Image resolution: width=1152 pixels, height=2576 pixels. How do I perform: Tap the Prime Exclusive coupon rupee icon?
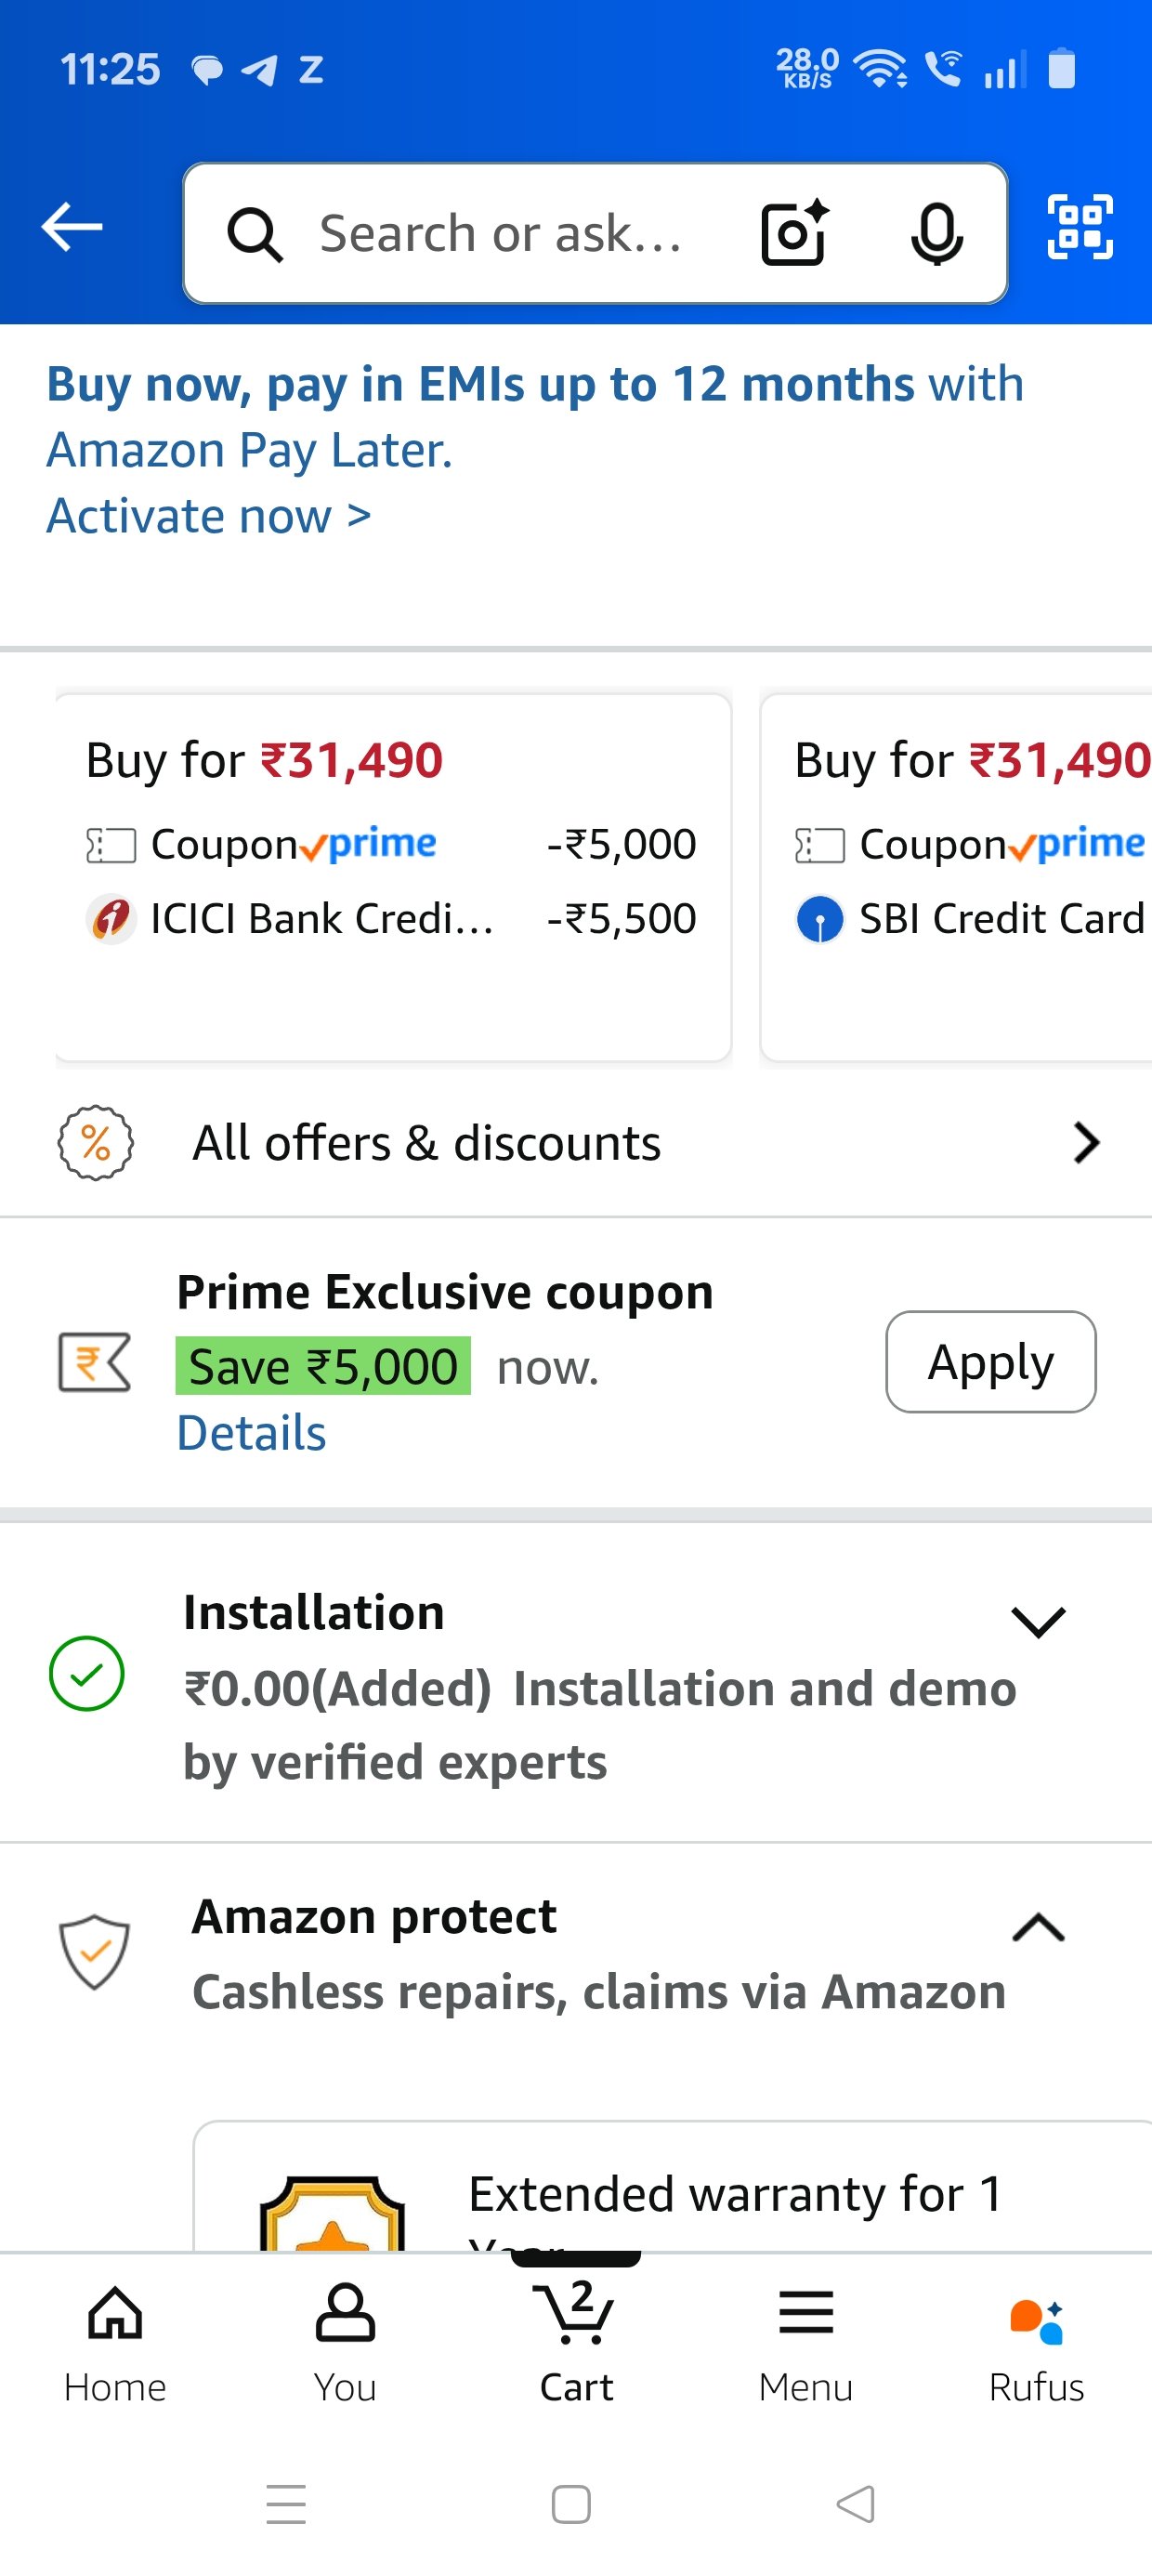94,1362
